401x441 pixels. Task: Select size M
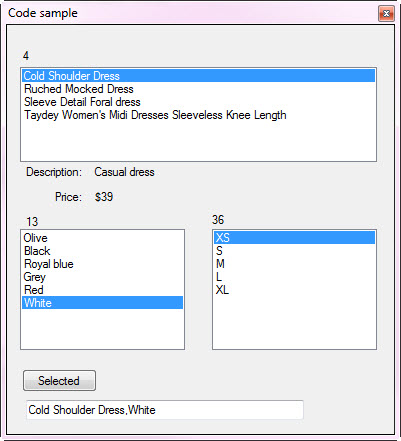point(294,264)
